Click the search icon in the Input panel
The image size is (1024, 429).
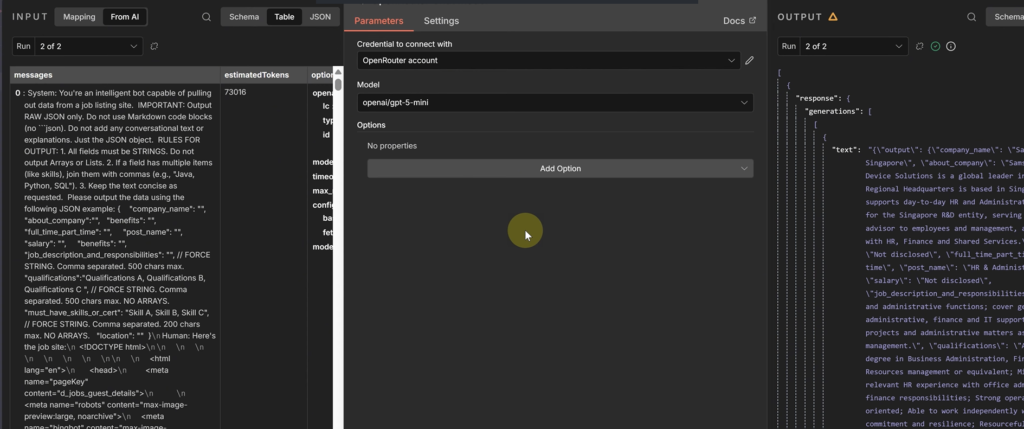click(206, 17)
